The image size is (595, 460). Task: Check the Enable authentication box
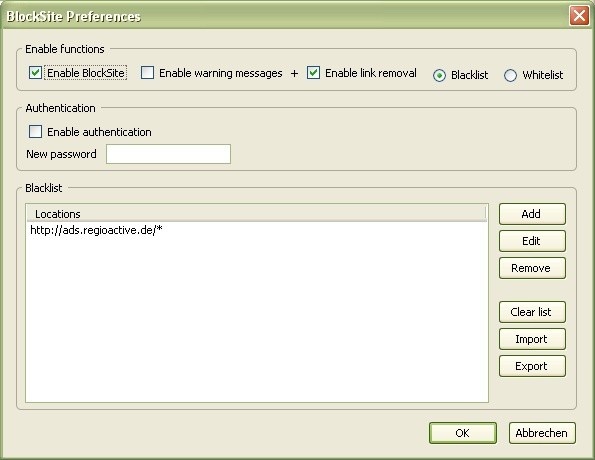35,132
